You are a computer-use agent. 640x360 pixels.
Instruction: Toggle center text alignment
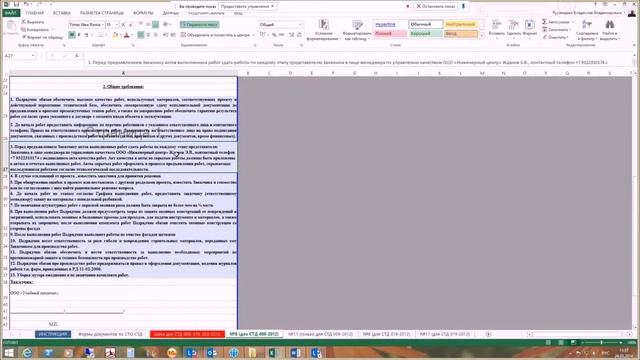[x=148, y=35]
